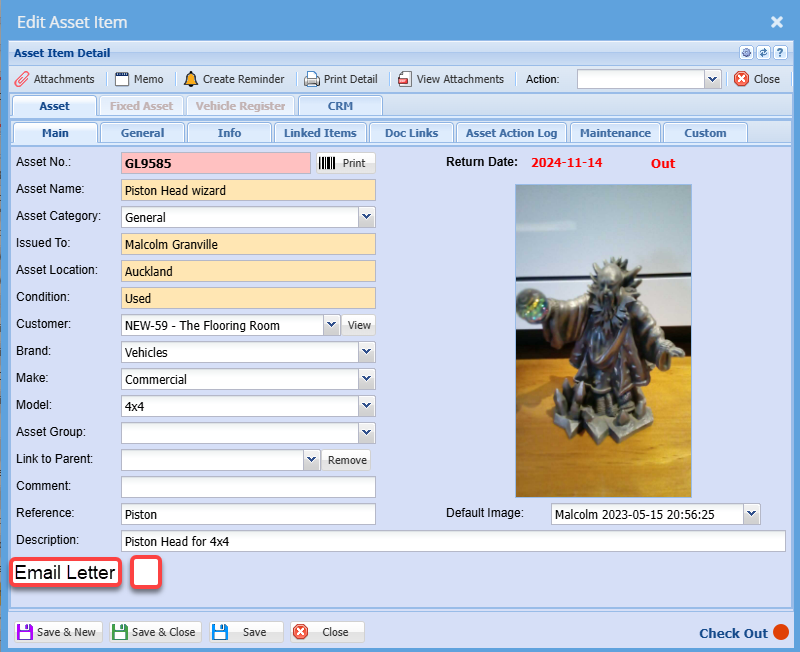Click the red Check Out indicator

click(781, 632)
